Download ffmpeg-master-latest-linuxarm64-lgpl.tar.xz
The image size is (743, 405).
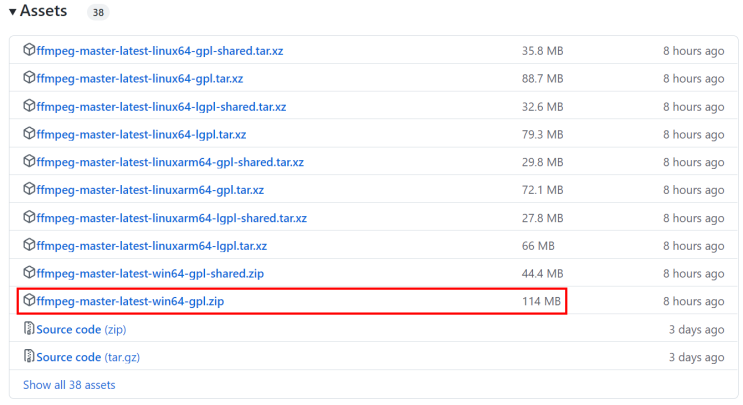tap(152, 246)
